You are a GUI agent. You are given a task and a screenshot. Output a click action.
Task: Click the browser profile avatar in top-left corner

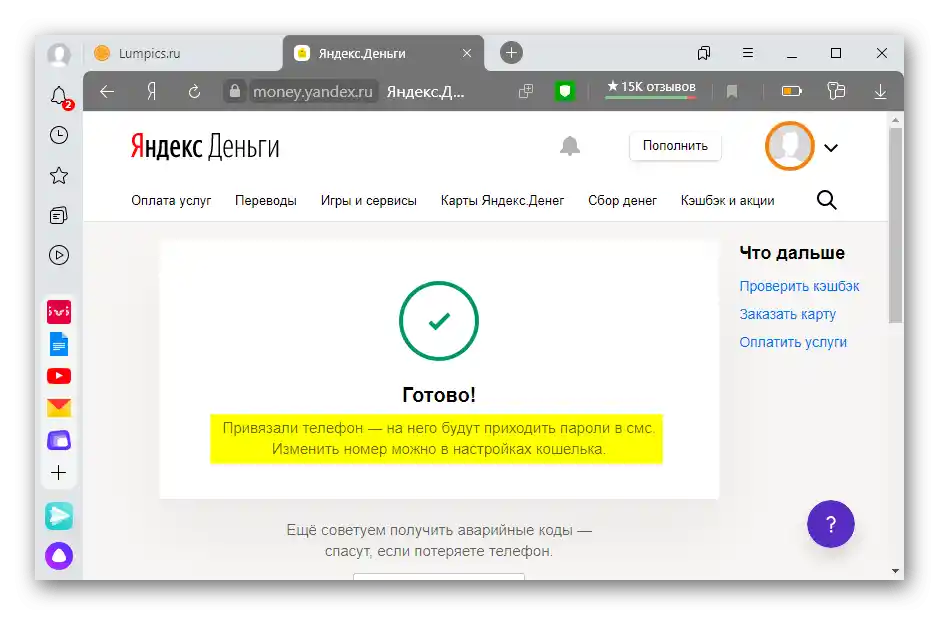click(59, 54)
